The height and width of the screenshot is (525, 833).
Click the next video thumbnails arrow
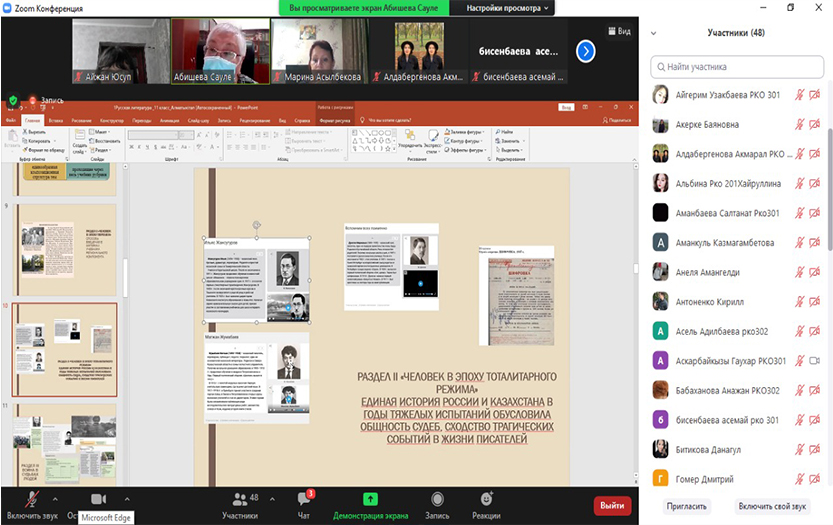[x=585, y=51]
